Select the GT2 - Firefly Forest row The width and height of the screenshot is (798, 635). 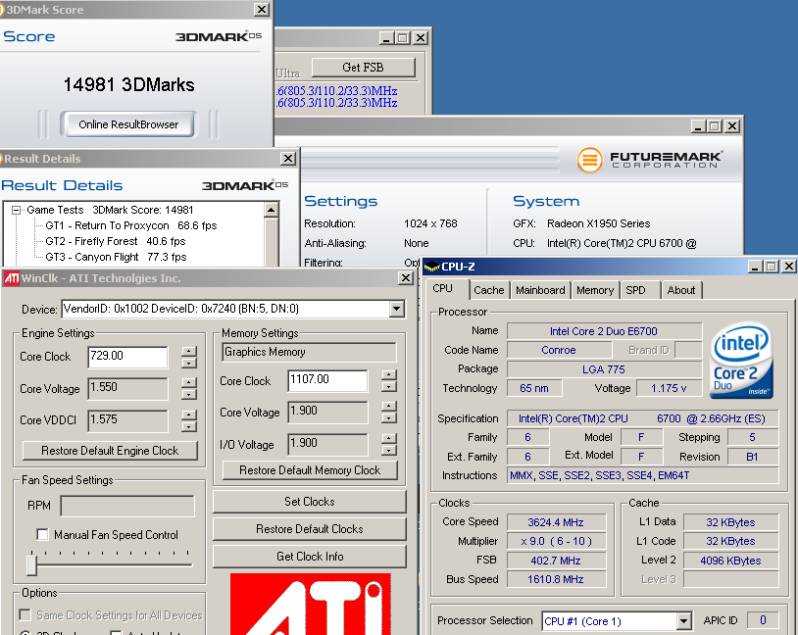[116, 241]
